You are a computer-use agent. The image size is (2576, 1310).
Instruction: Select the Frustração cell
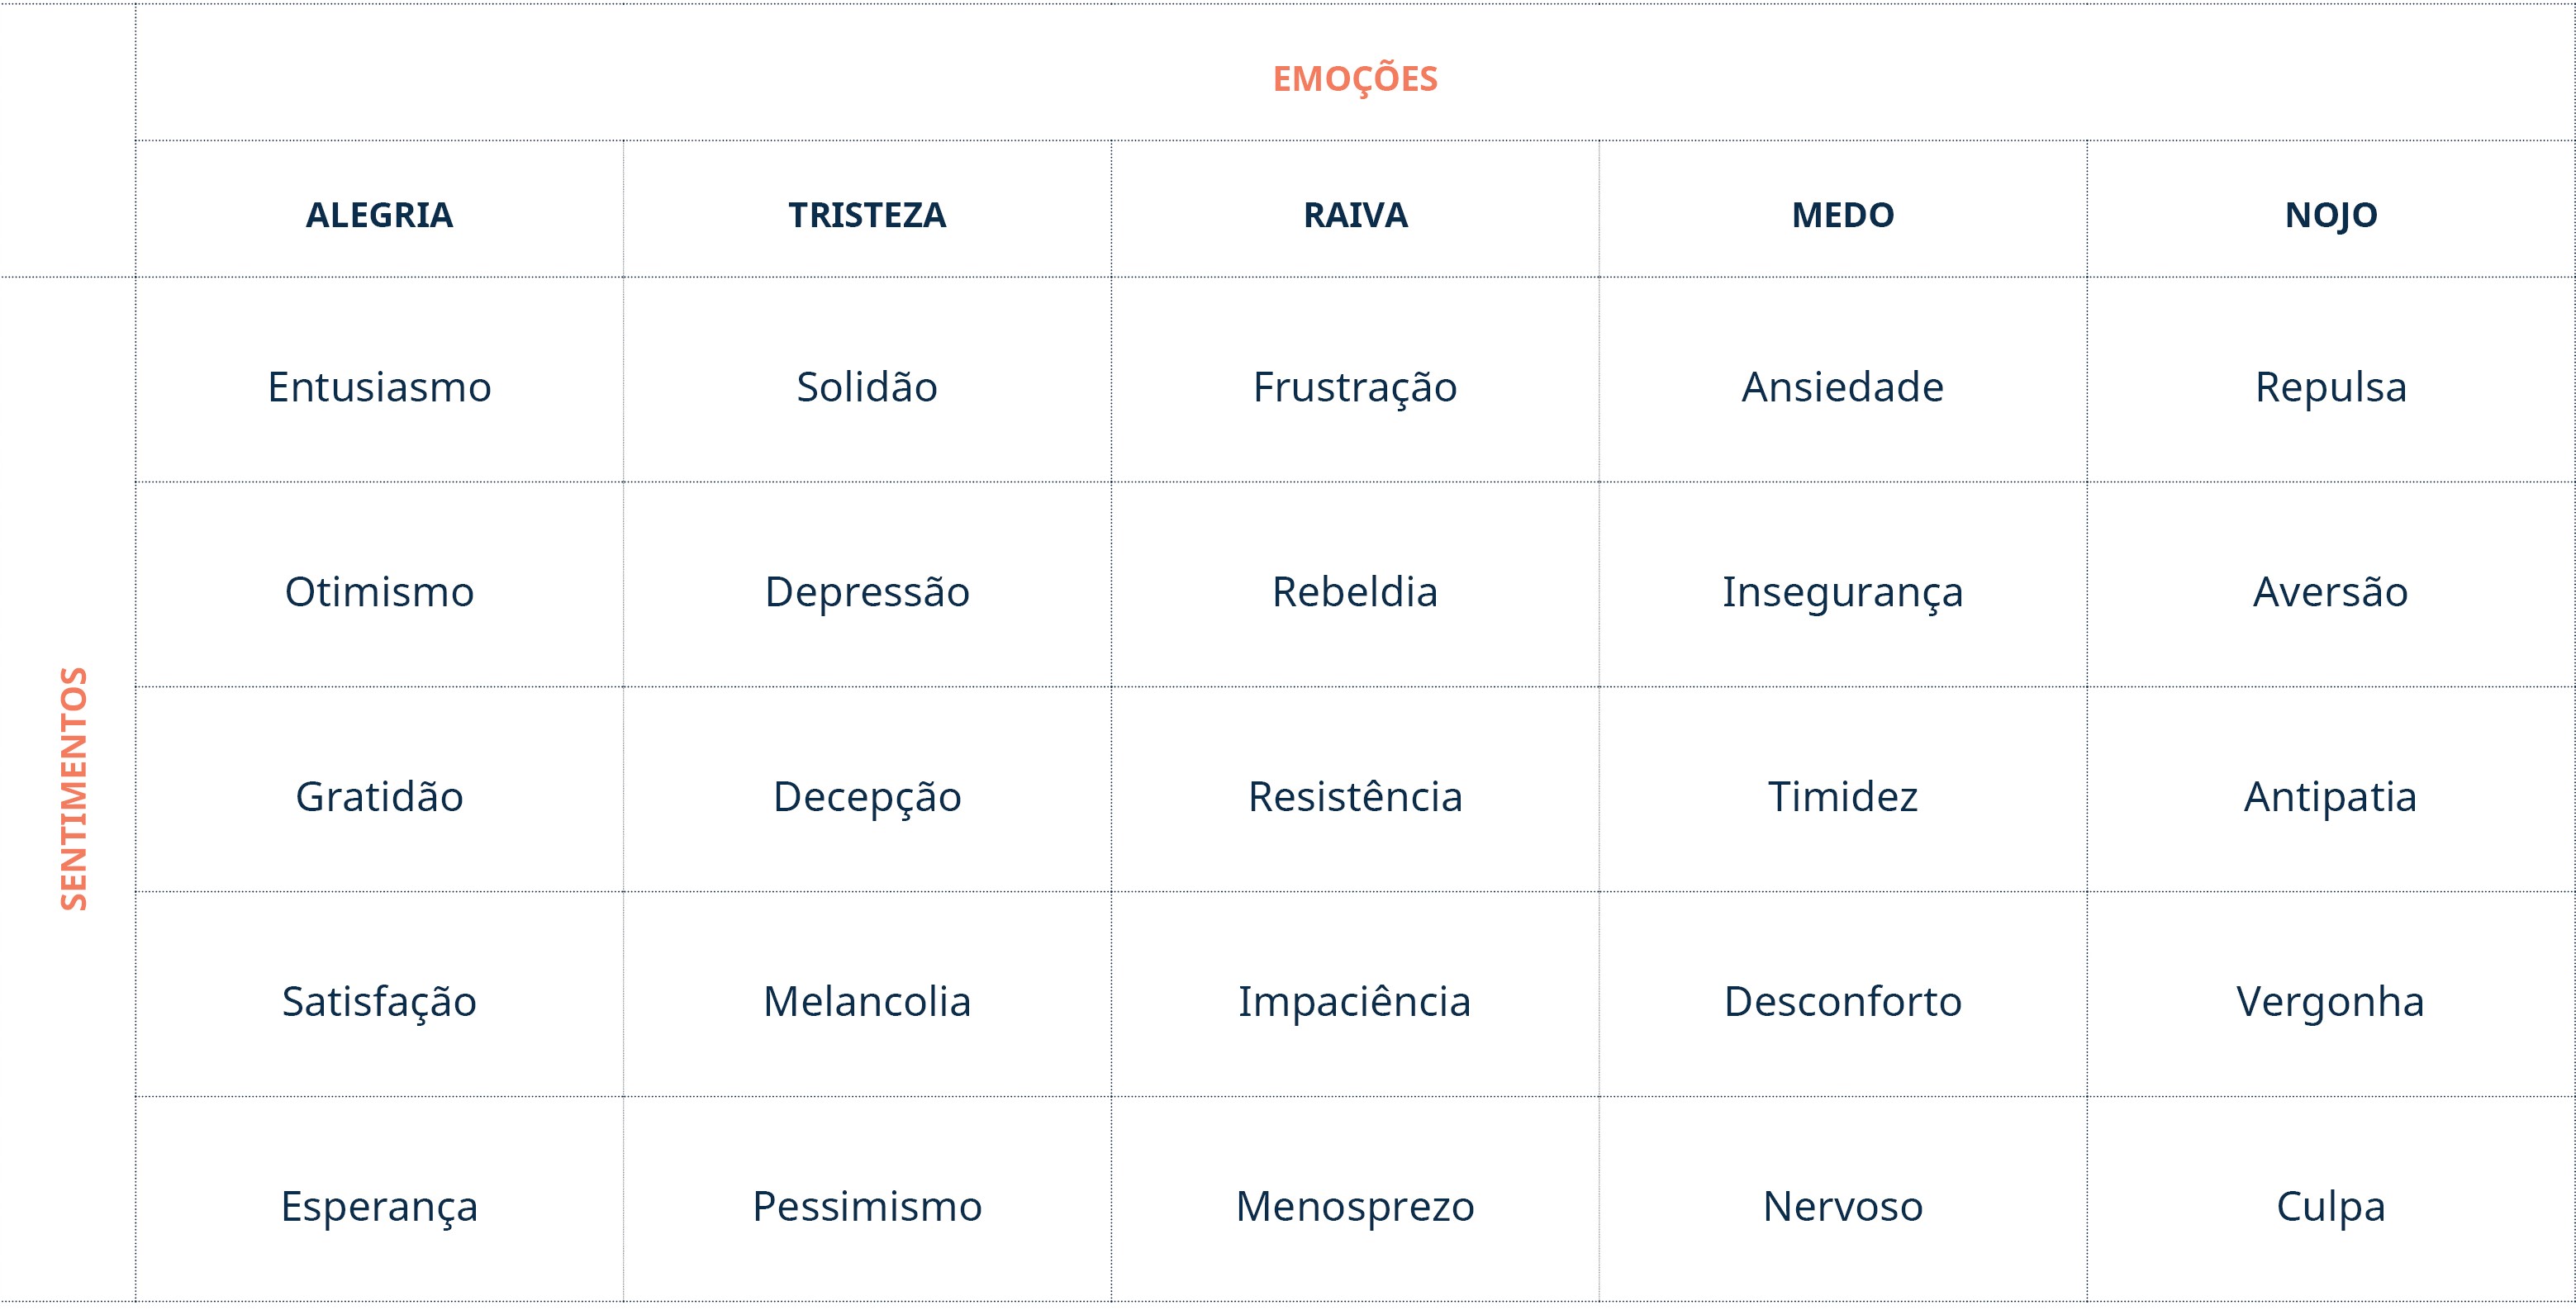click(1355, 388)
